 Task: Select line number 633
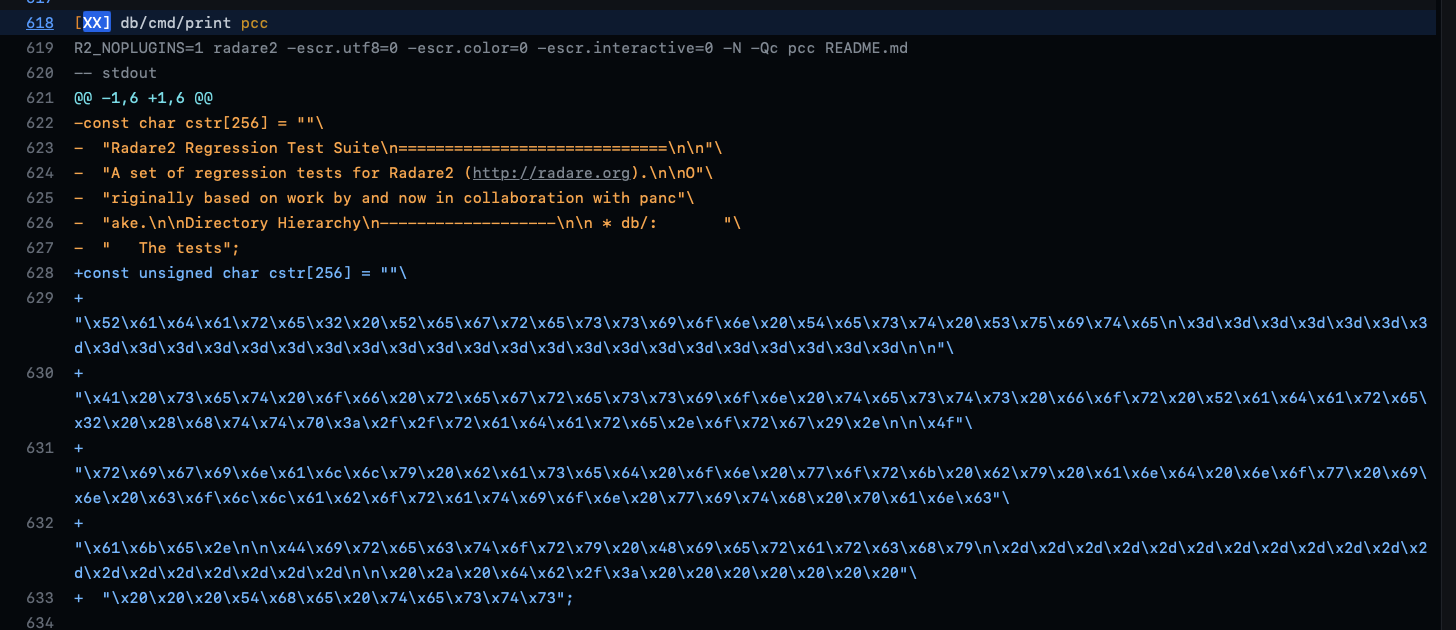click(x=41, y=598)
